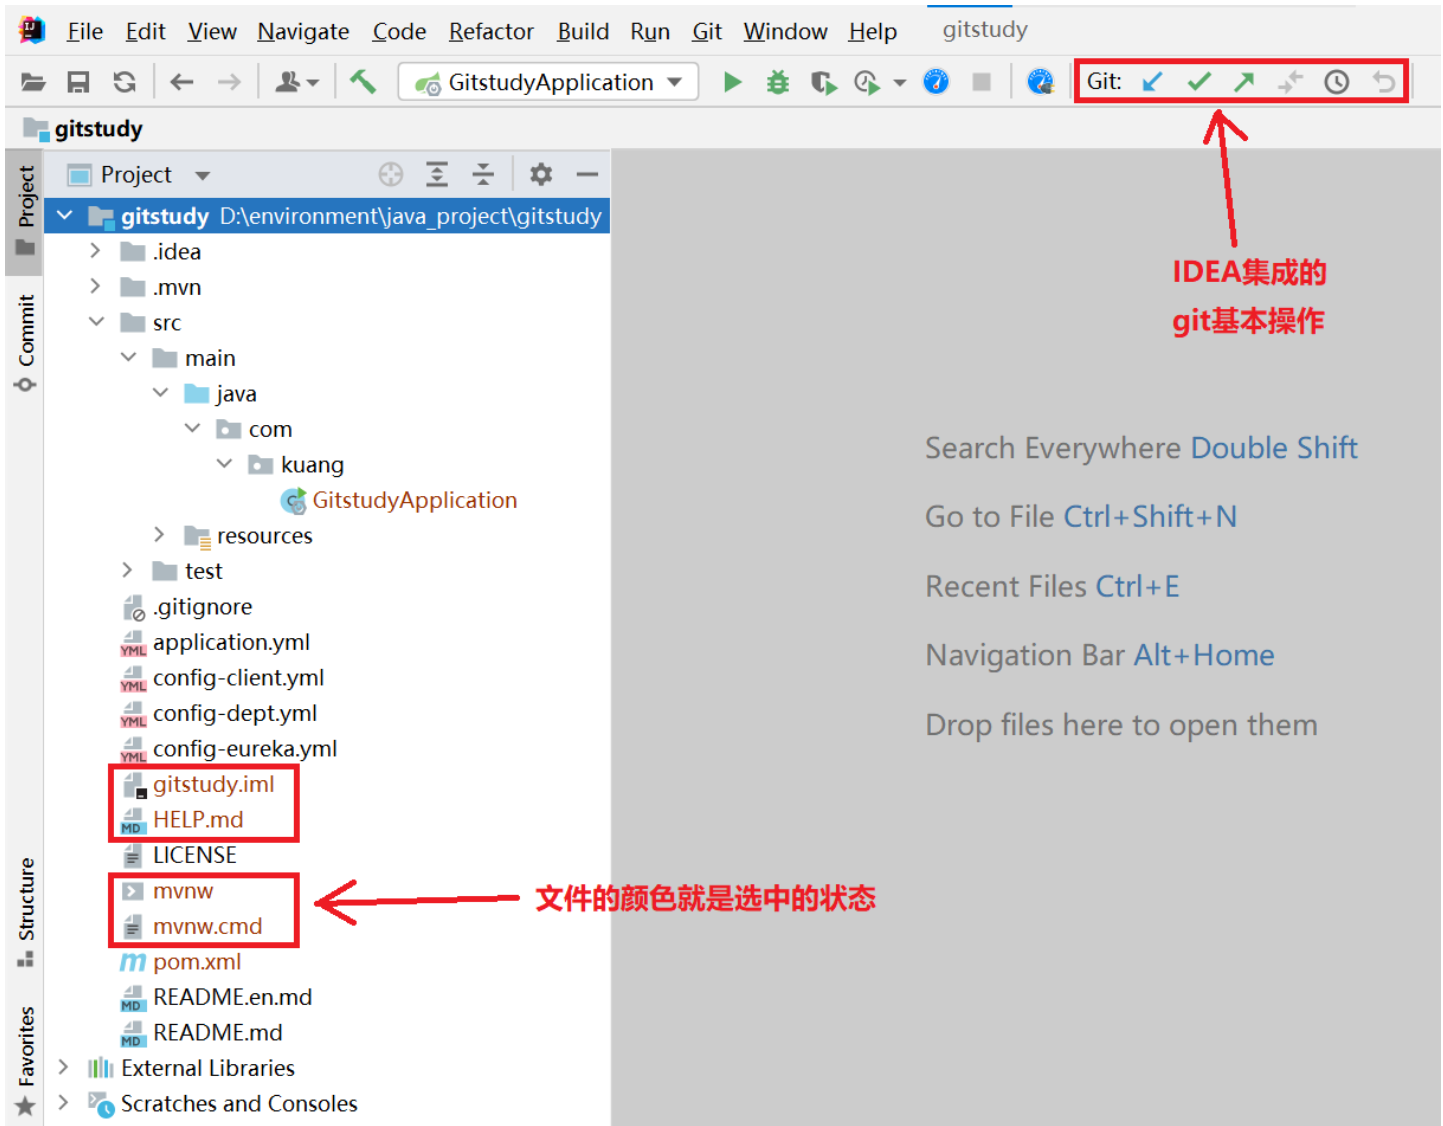Open Git Show History clock icon

point(1336,82)
